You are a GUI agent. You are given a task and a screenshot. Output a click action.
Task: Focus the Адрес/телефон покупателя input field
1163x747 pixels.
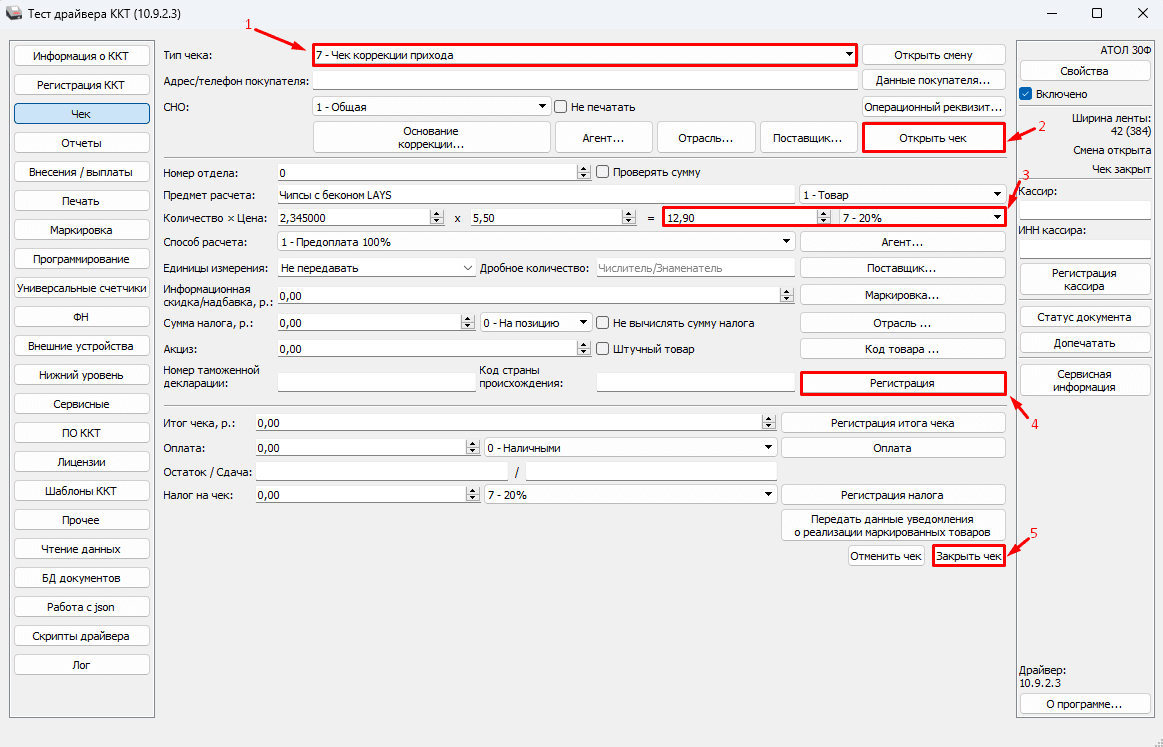point(585,80)
